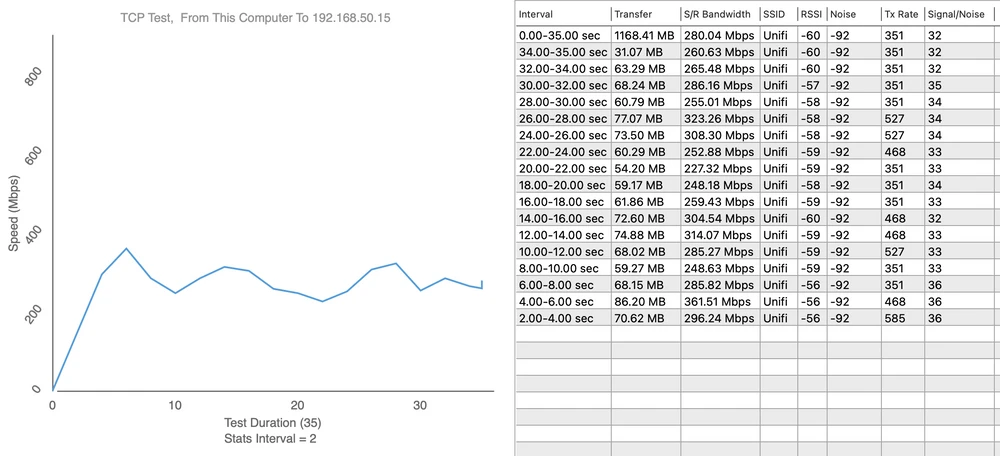Click the Tx Rate 585 cell

point(893,318)
